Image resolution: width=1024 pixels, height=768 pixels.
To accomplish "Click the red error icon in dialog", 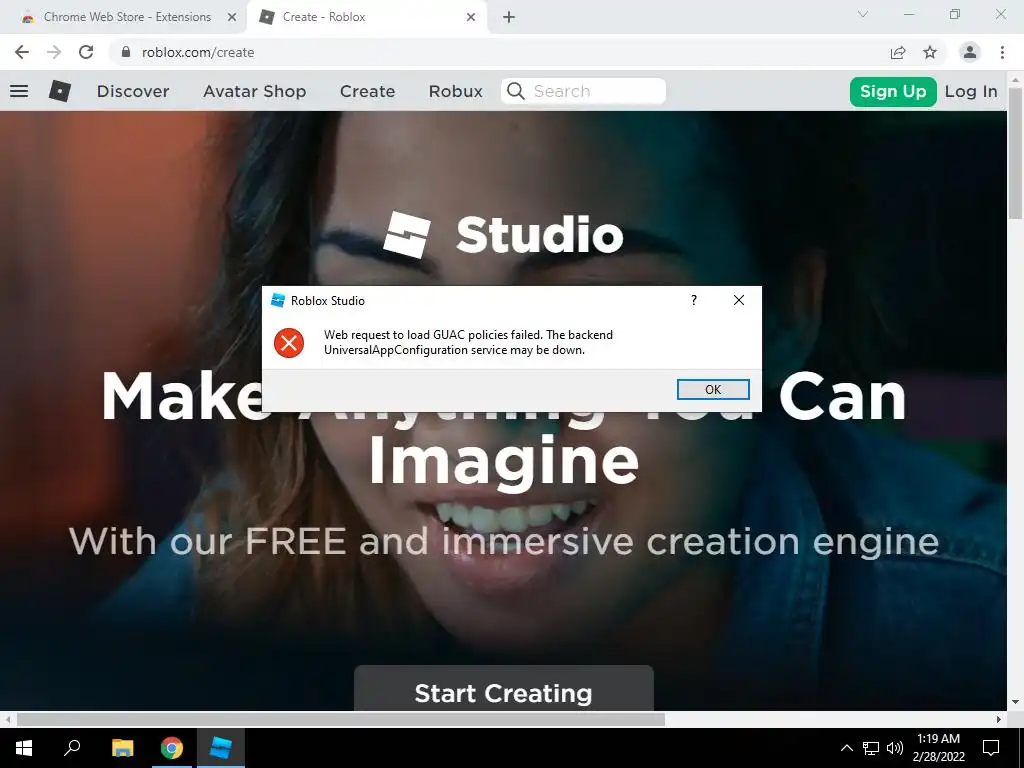I will coord(289,343).
